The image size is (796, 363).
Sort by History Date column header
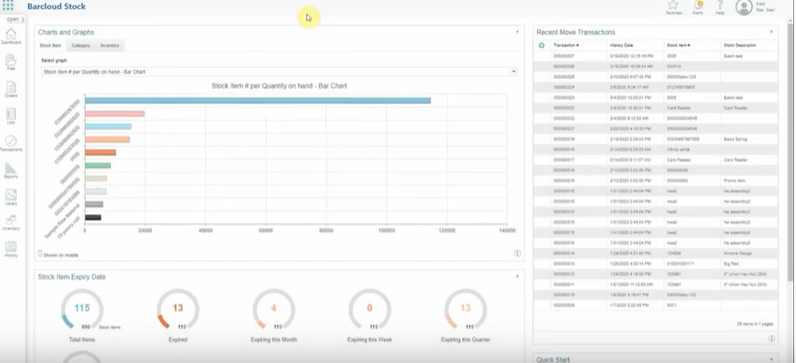pyautogui.click(x=621, y=45)
